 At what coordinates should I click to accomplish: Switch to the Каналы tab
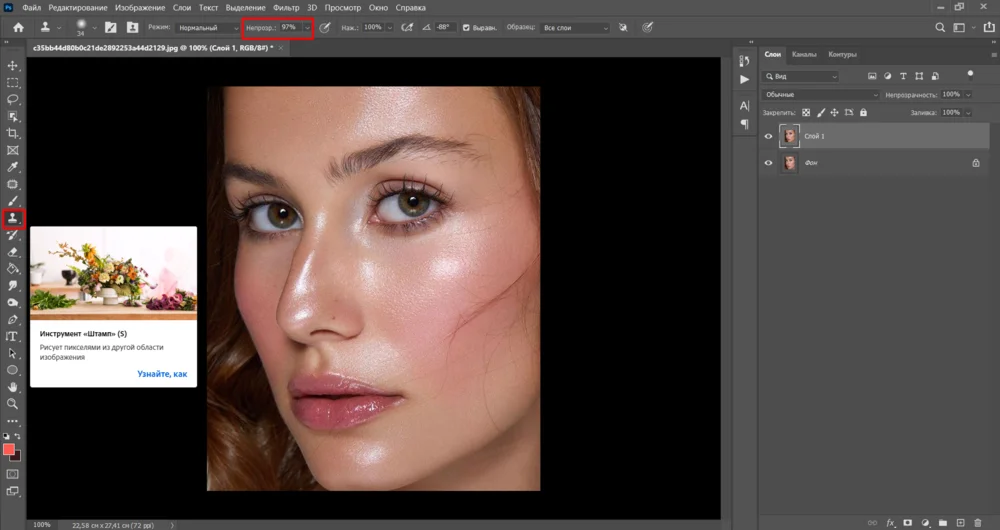coord(804,54)
